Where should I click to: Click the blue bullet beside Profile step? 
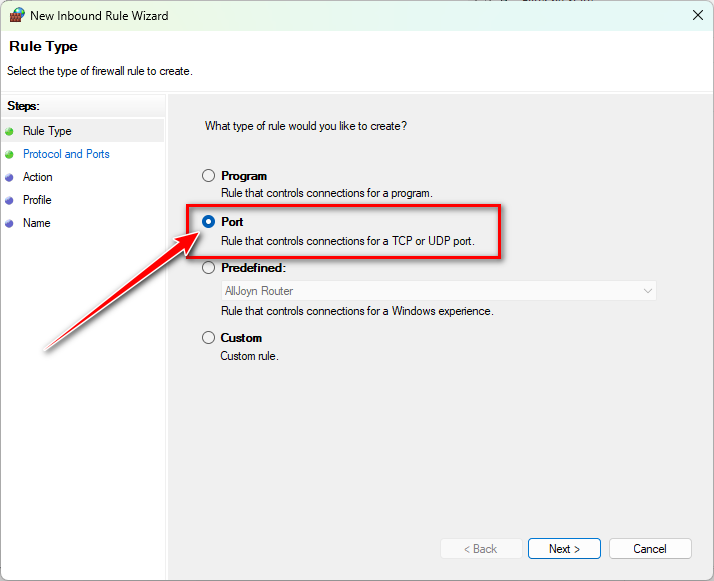pyautogui.click(x=9, y=200)
